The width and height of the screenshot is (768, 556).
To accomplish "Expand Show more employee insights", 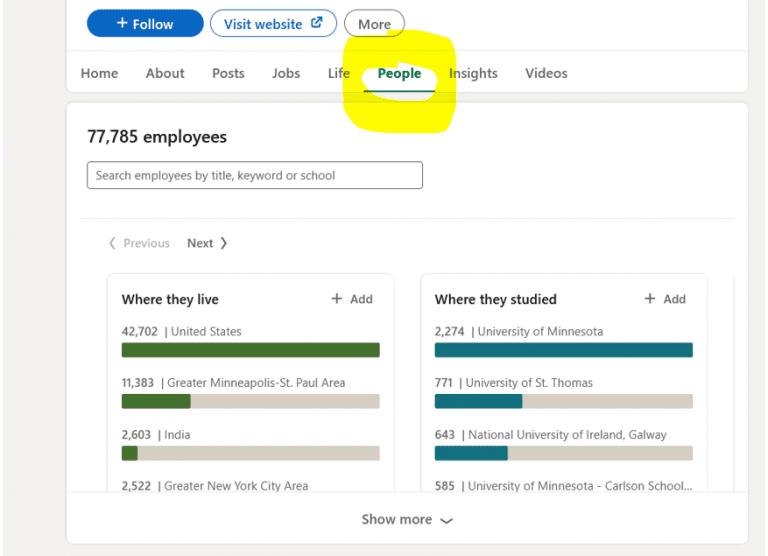I will (x=407, y=520).
